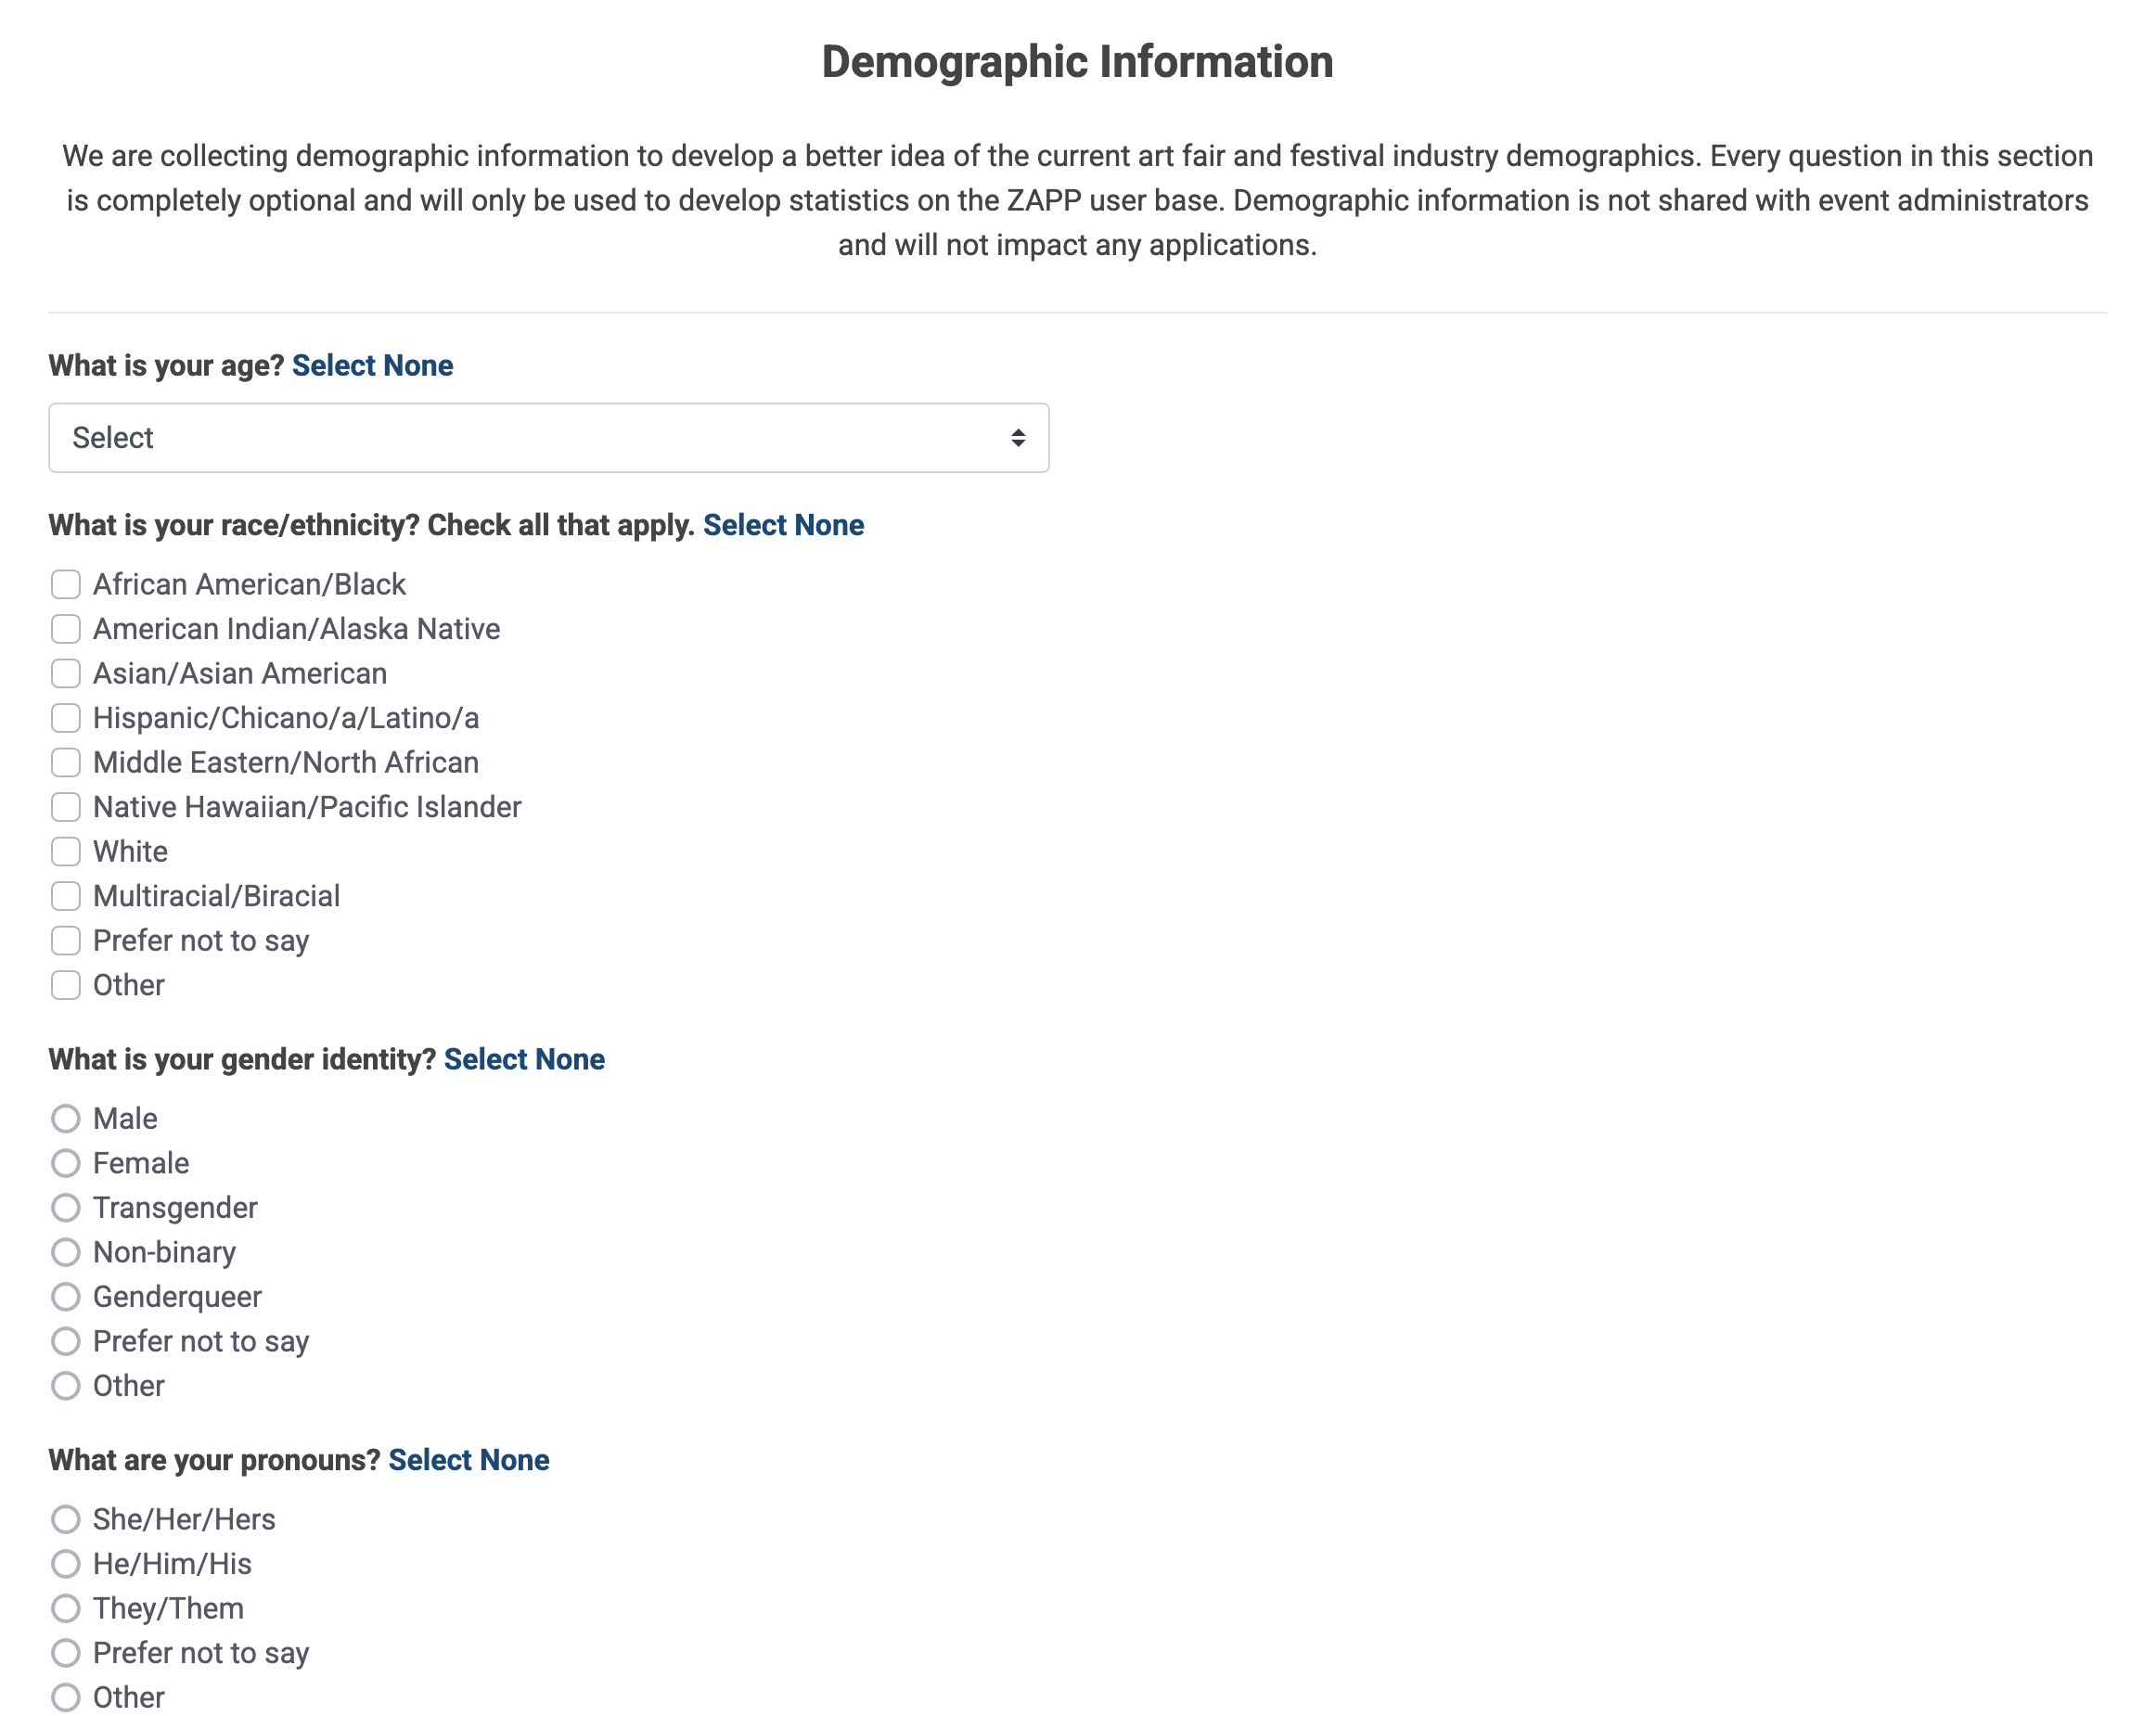Select She/Her/Hers pronouns option

pyautogui.click(x=66, y=1518)
